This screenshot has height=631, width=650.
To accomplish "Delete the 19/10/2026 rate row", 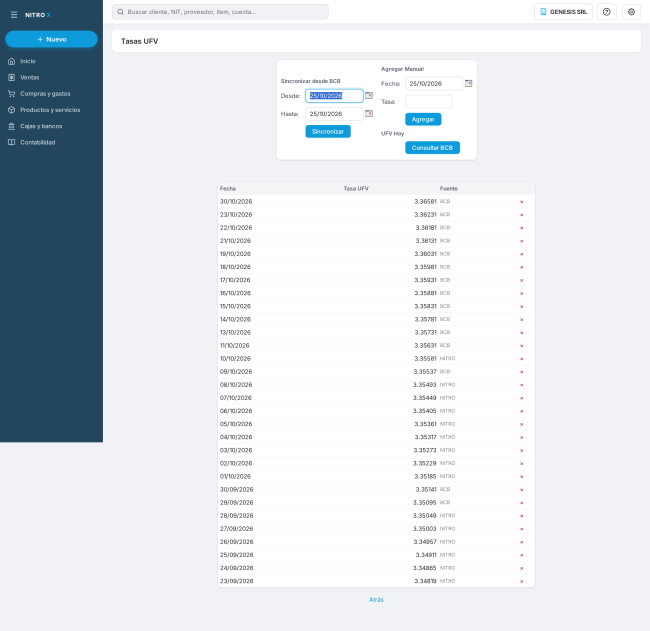I will pyautogui.click(x=521, y=254).
